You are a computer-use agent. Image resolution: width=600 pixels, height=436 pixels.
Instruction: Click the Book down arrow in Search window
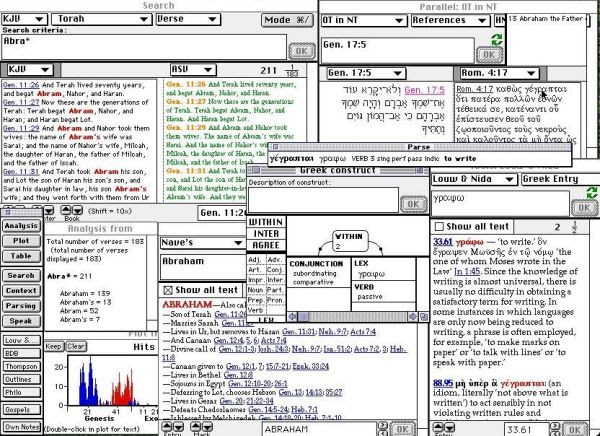click(78, 210)
